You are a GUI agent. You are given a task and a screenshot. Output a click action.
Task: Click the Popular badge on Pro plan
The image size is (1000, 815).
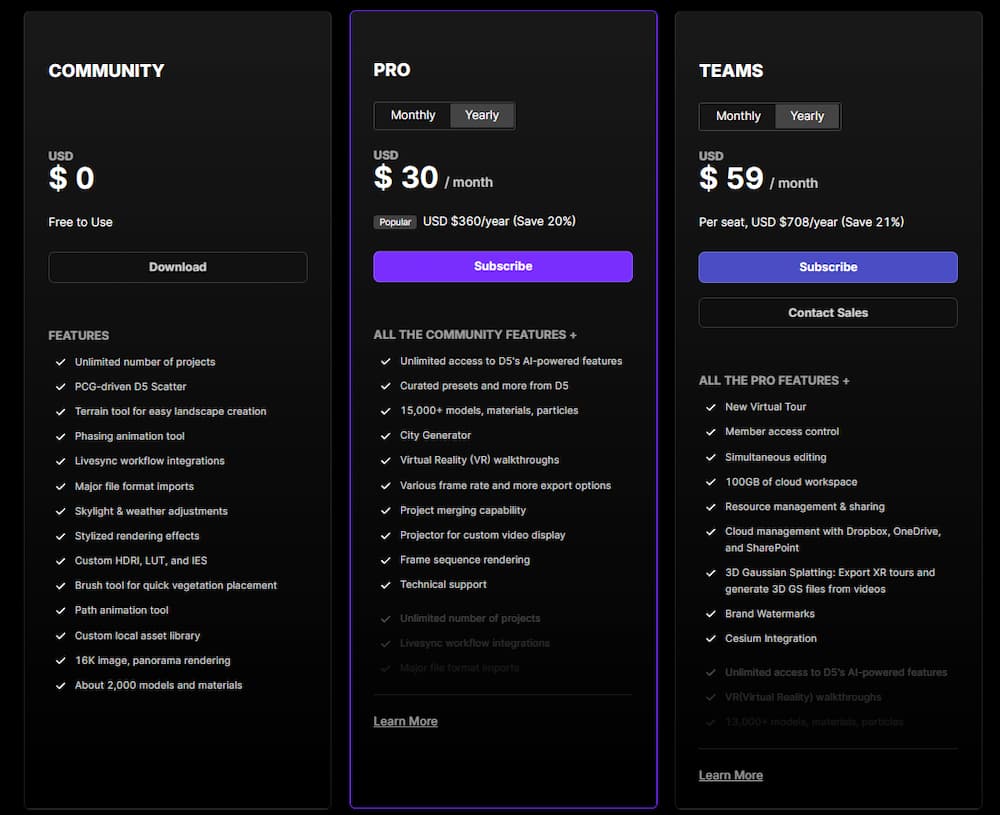395,222
